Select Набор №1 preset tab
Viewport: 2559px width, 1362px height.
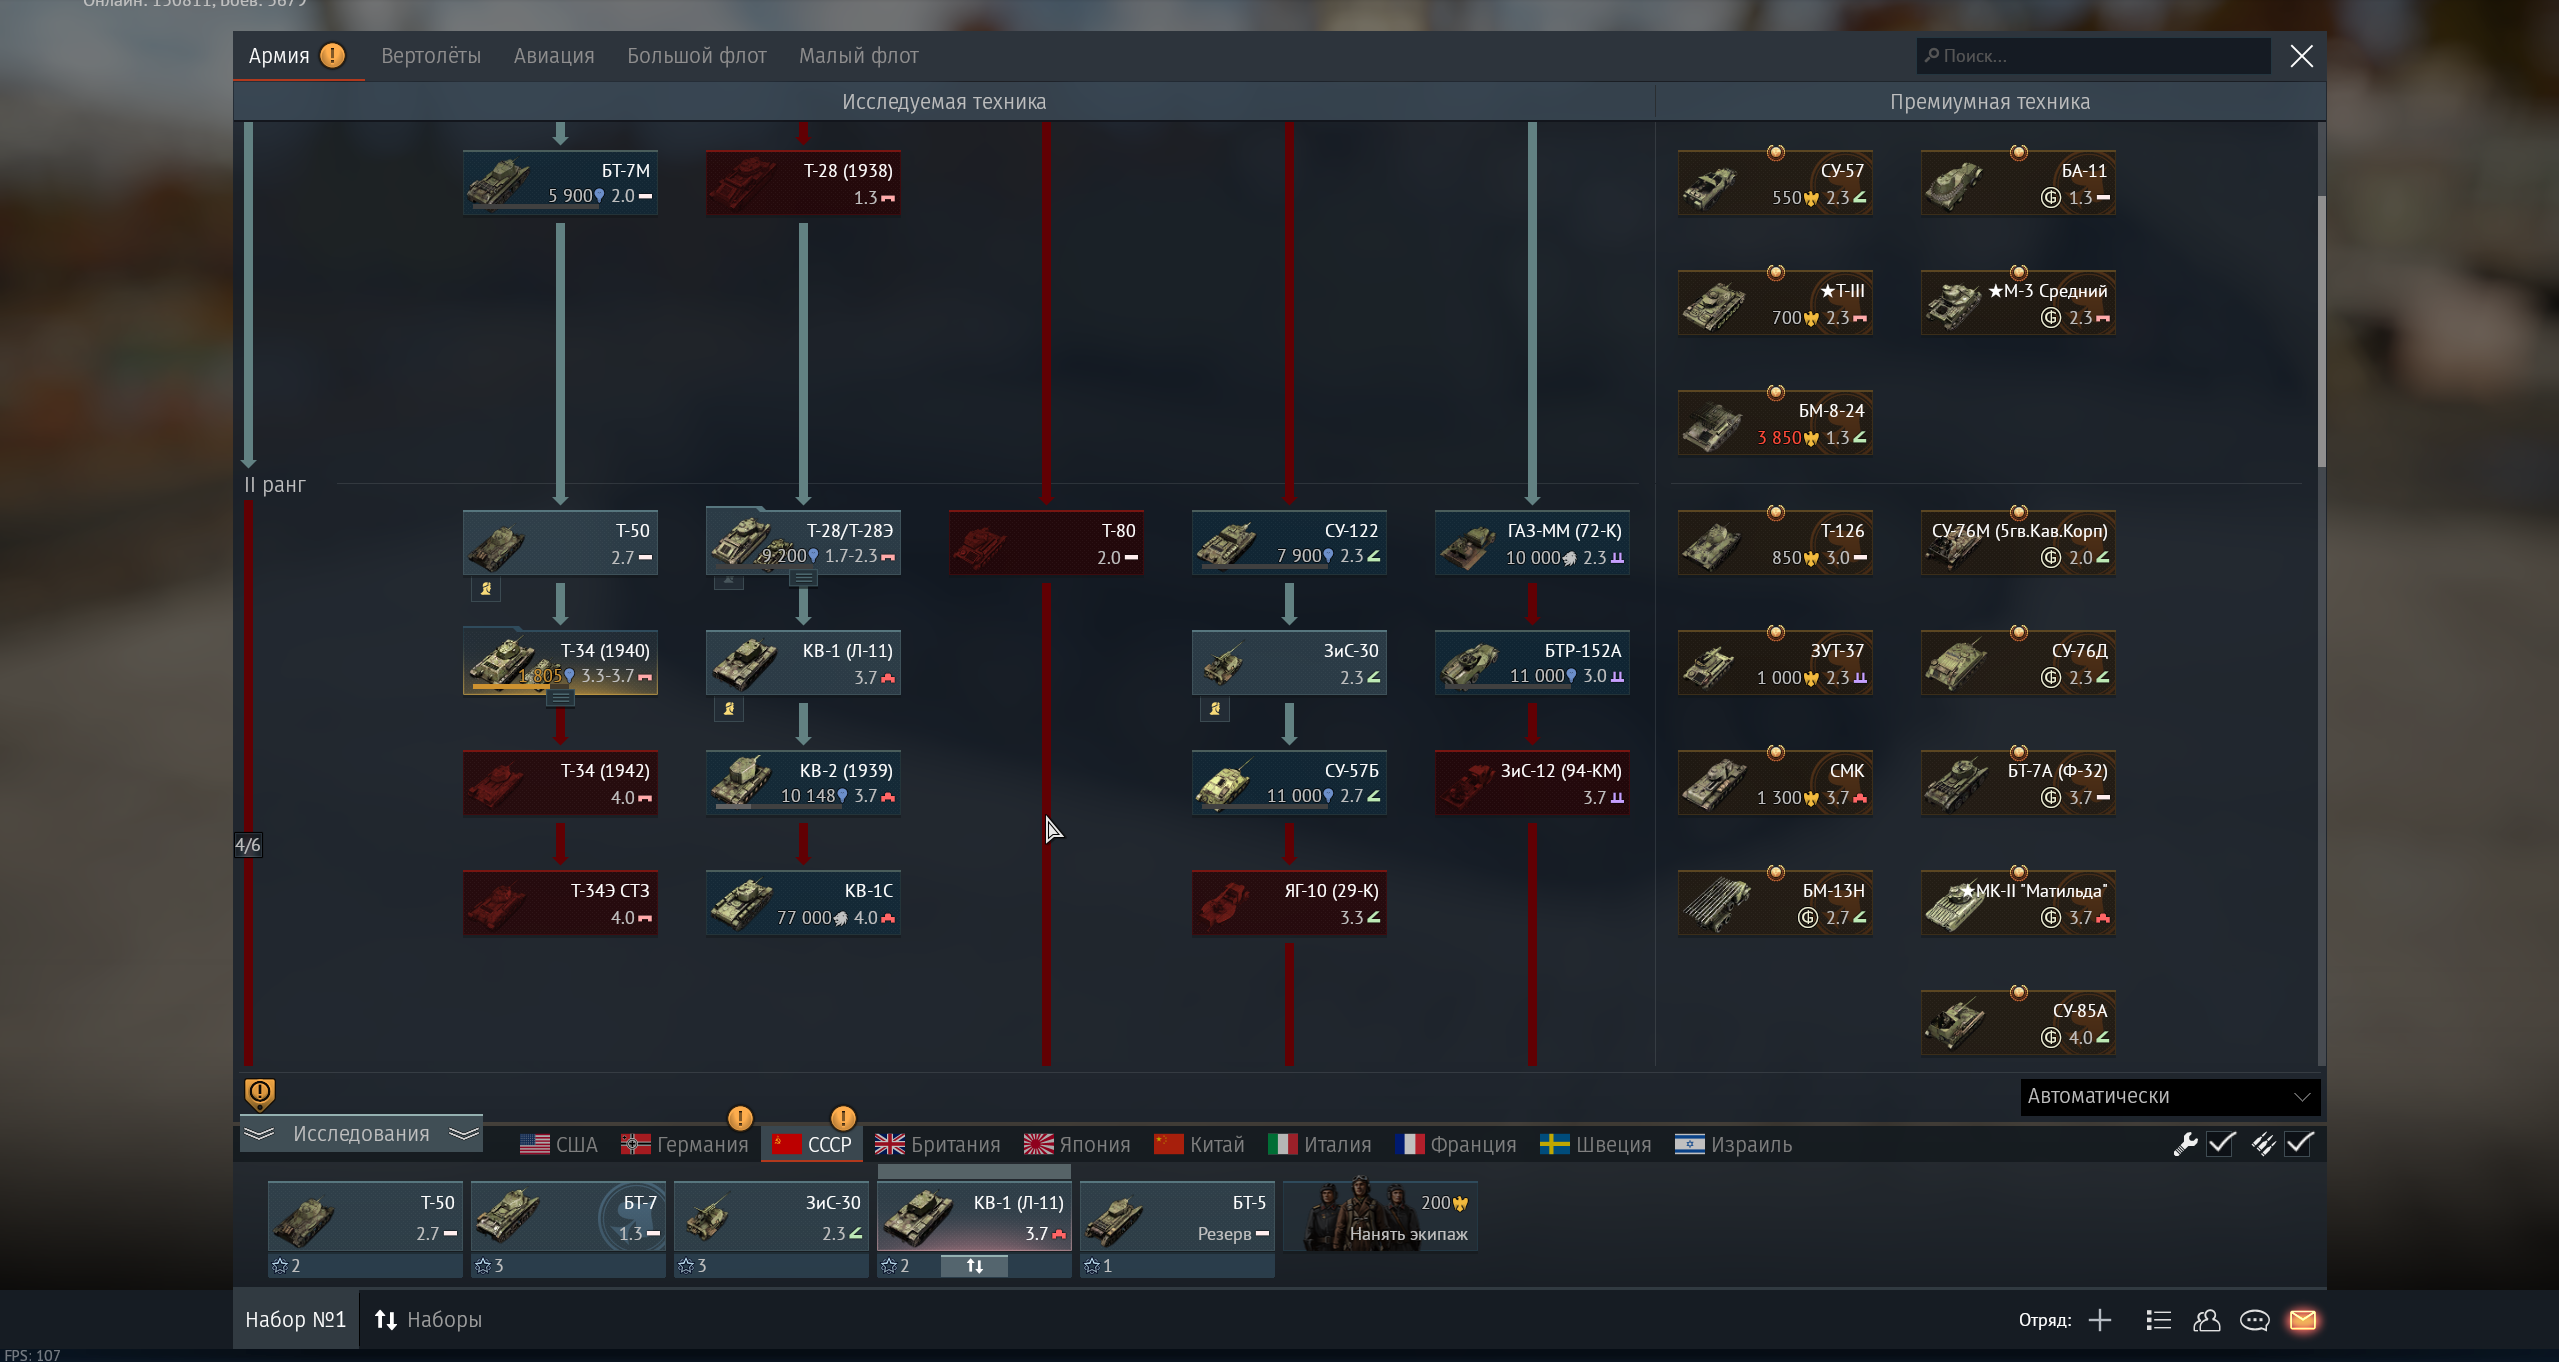point(296,1320)
